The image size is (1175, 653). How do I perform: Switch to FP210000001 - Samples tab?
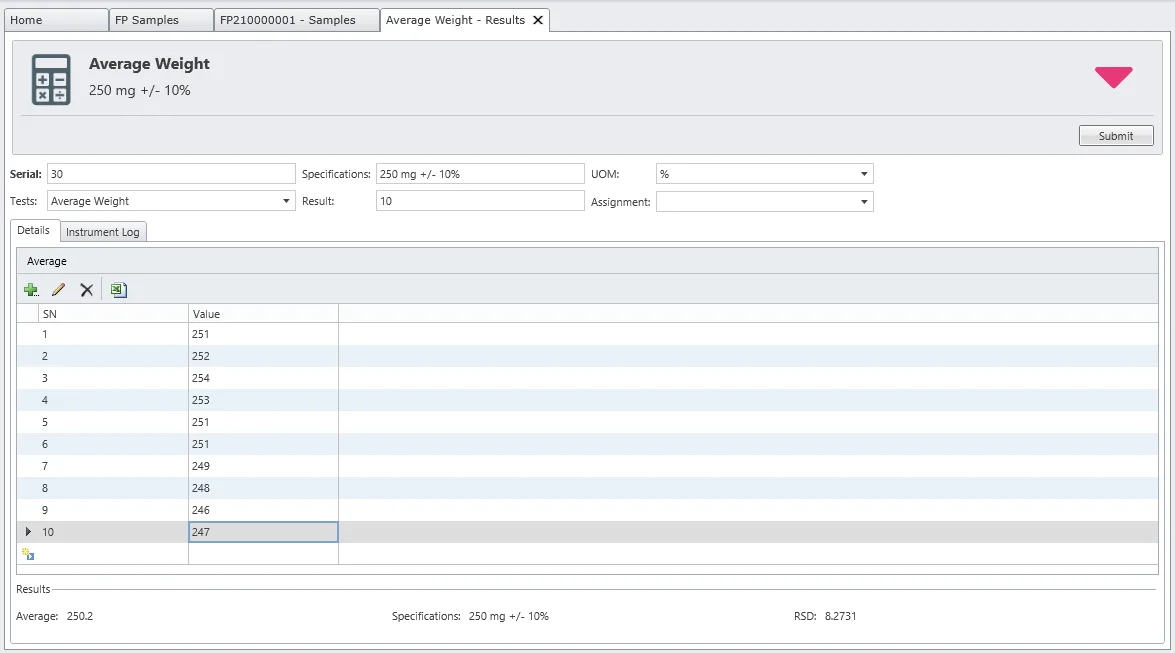coord(296,20)
